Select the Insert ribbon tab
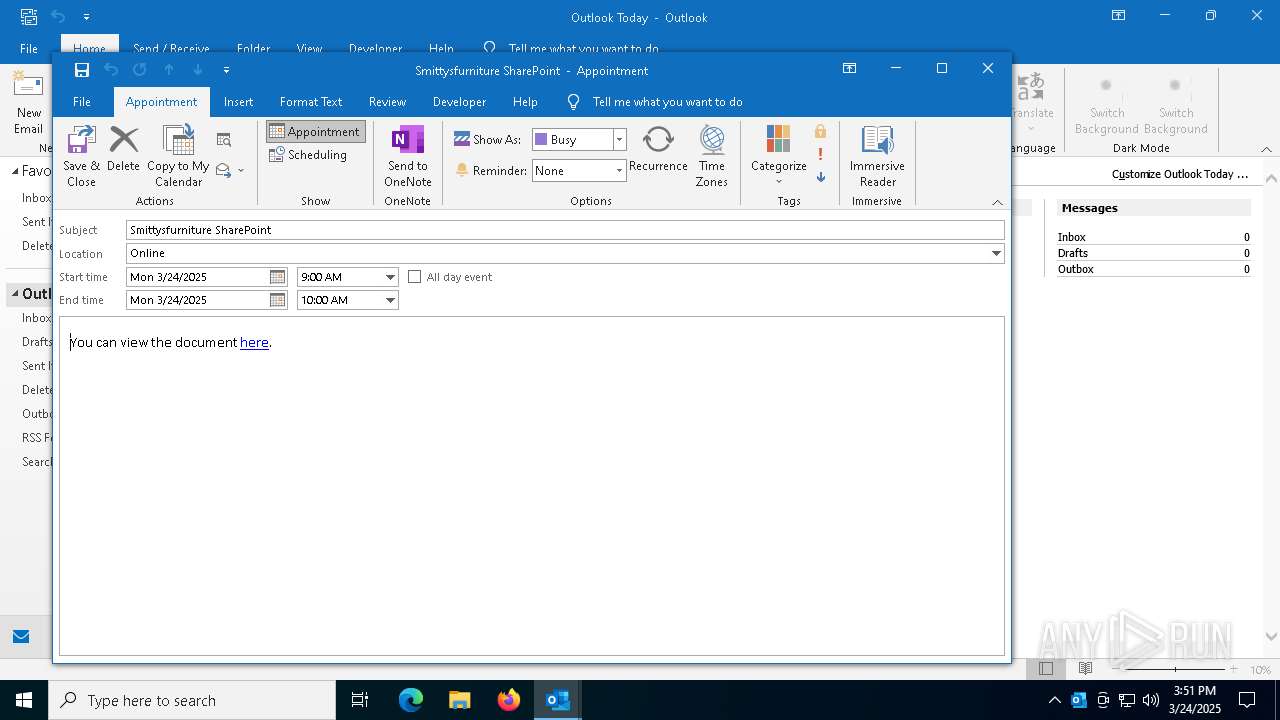 click(x=238, y=102)
